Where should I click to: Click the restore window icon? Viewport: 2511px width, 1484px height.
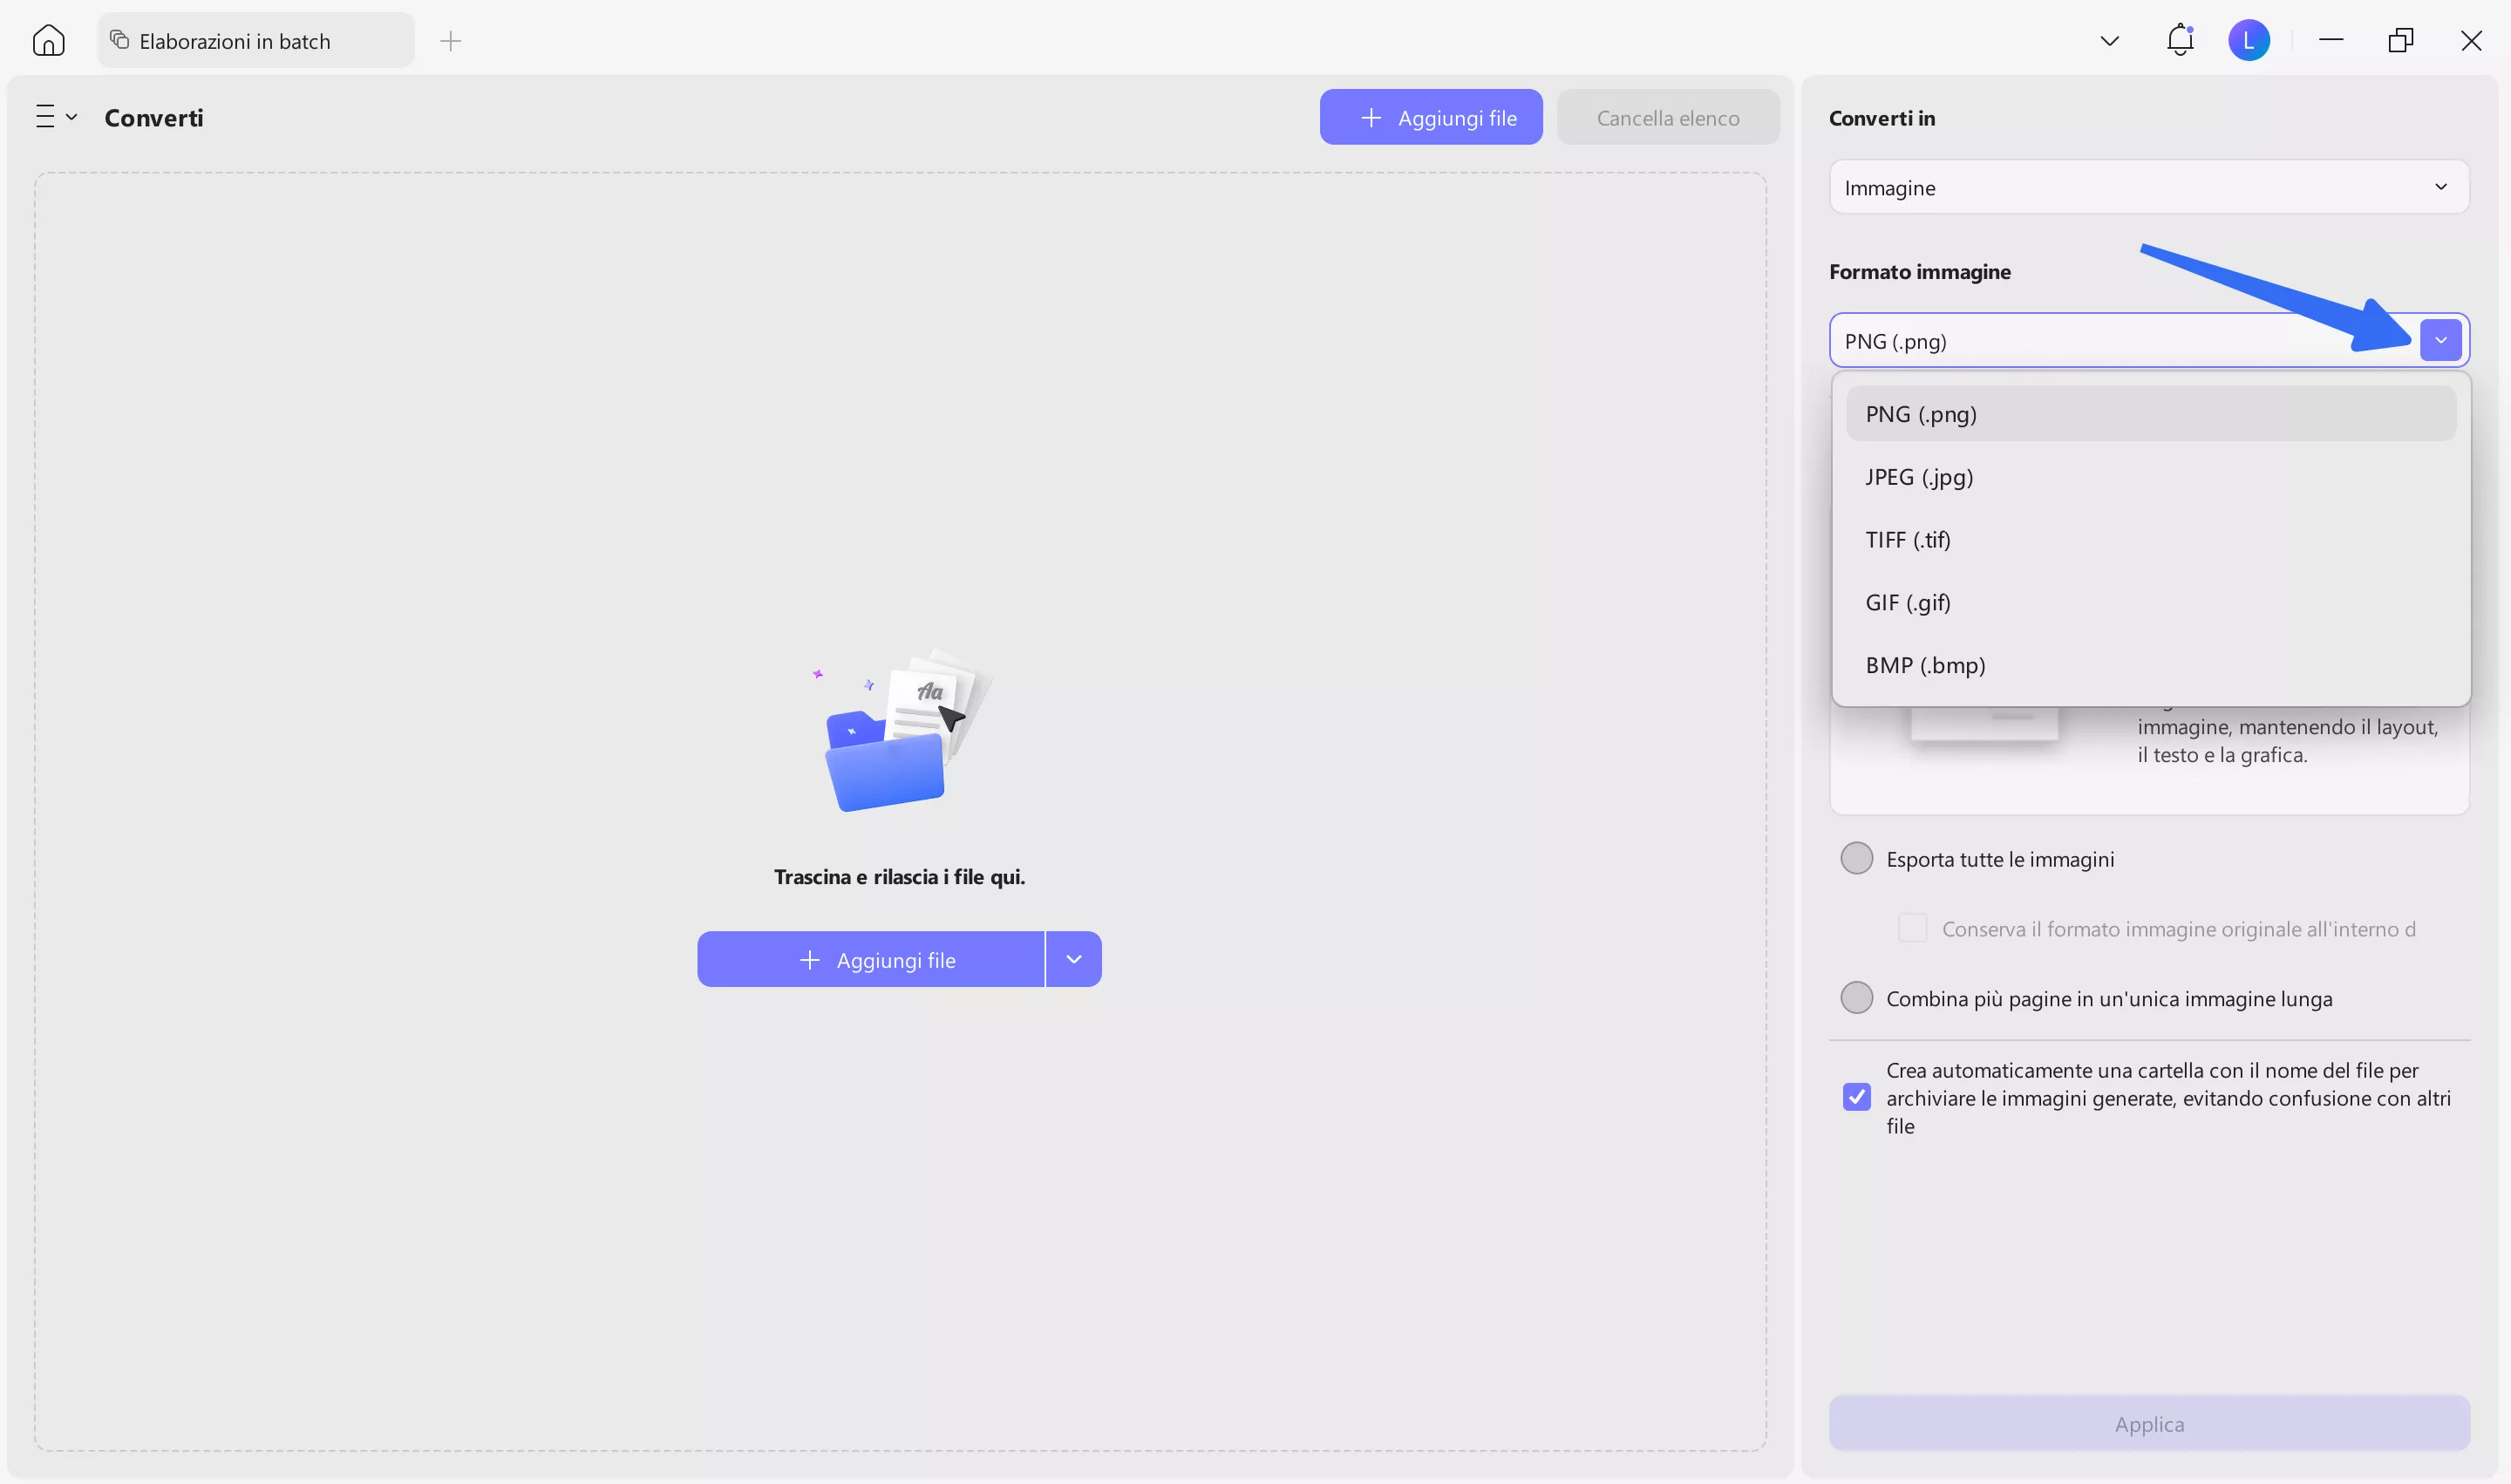2401,40
